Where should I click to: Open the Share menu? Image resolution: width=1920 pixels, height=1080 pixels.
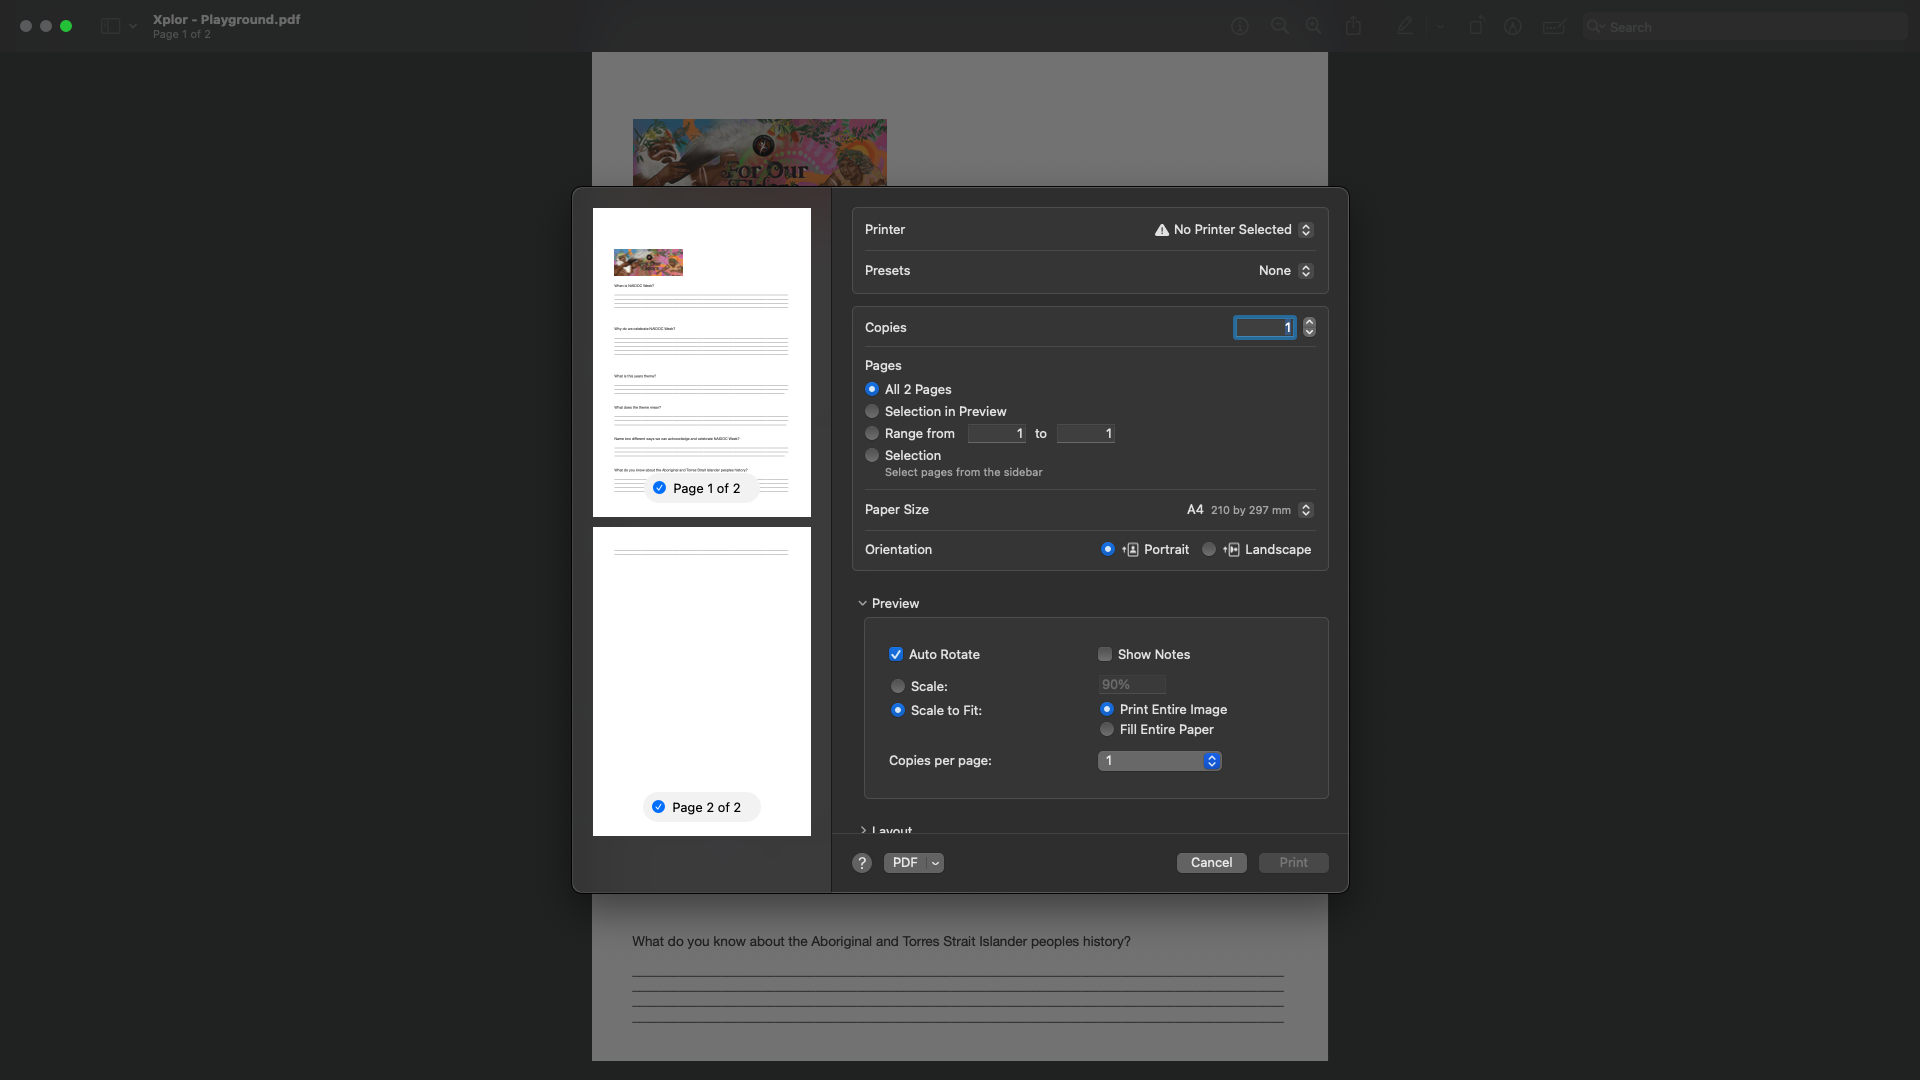click(1355, 26)
